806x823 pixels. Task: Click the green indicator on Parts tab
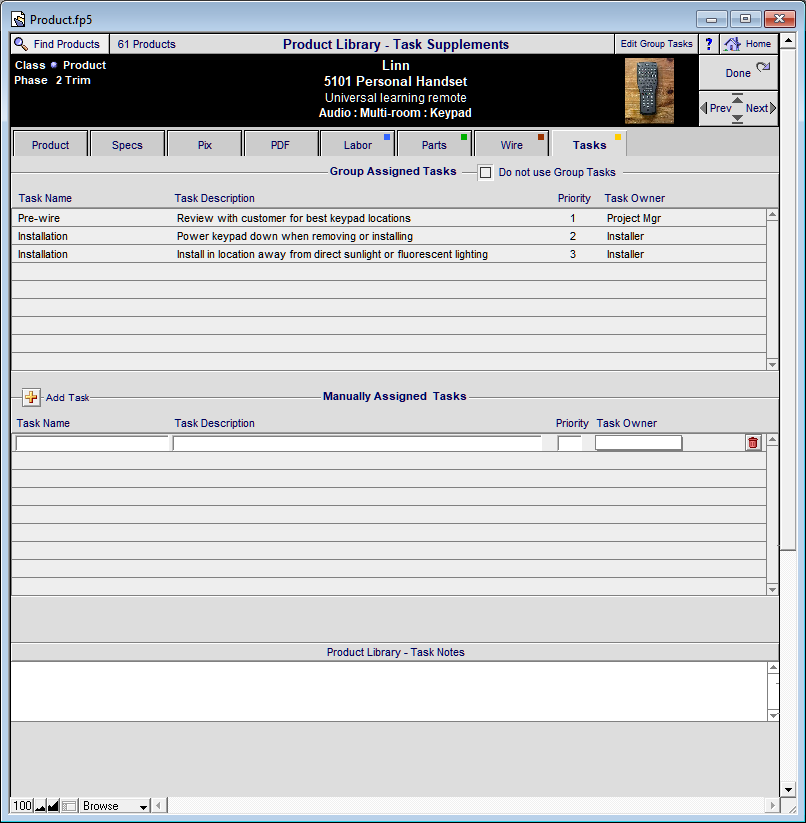pos(464,137)
